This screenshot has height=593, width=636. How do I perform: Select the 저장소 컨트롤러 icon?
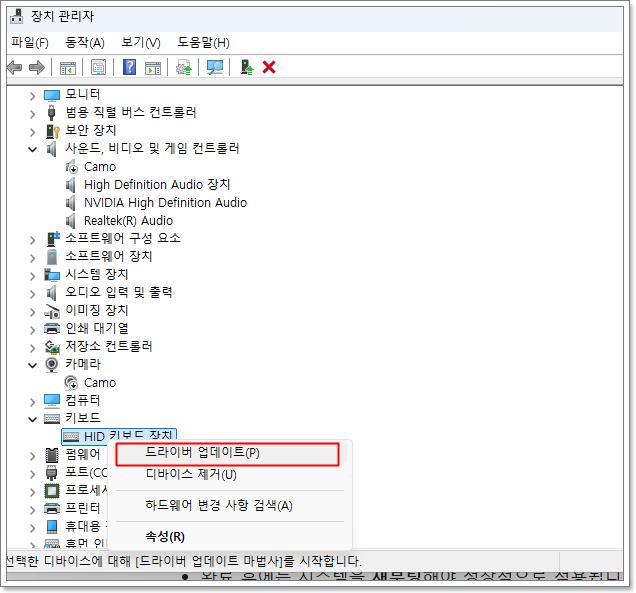point(52,347)
